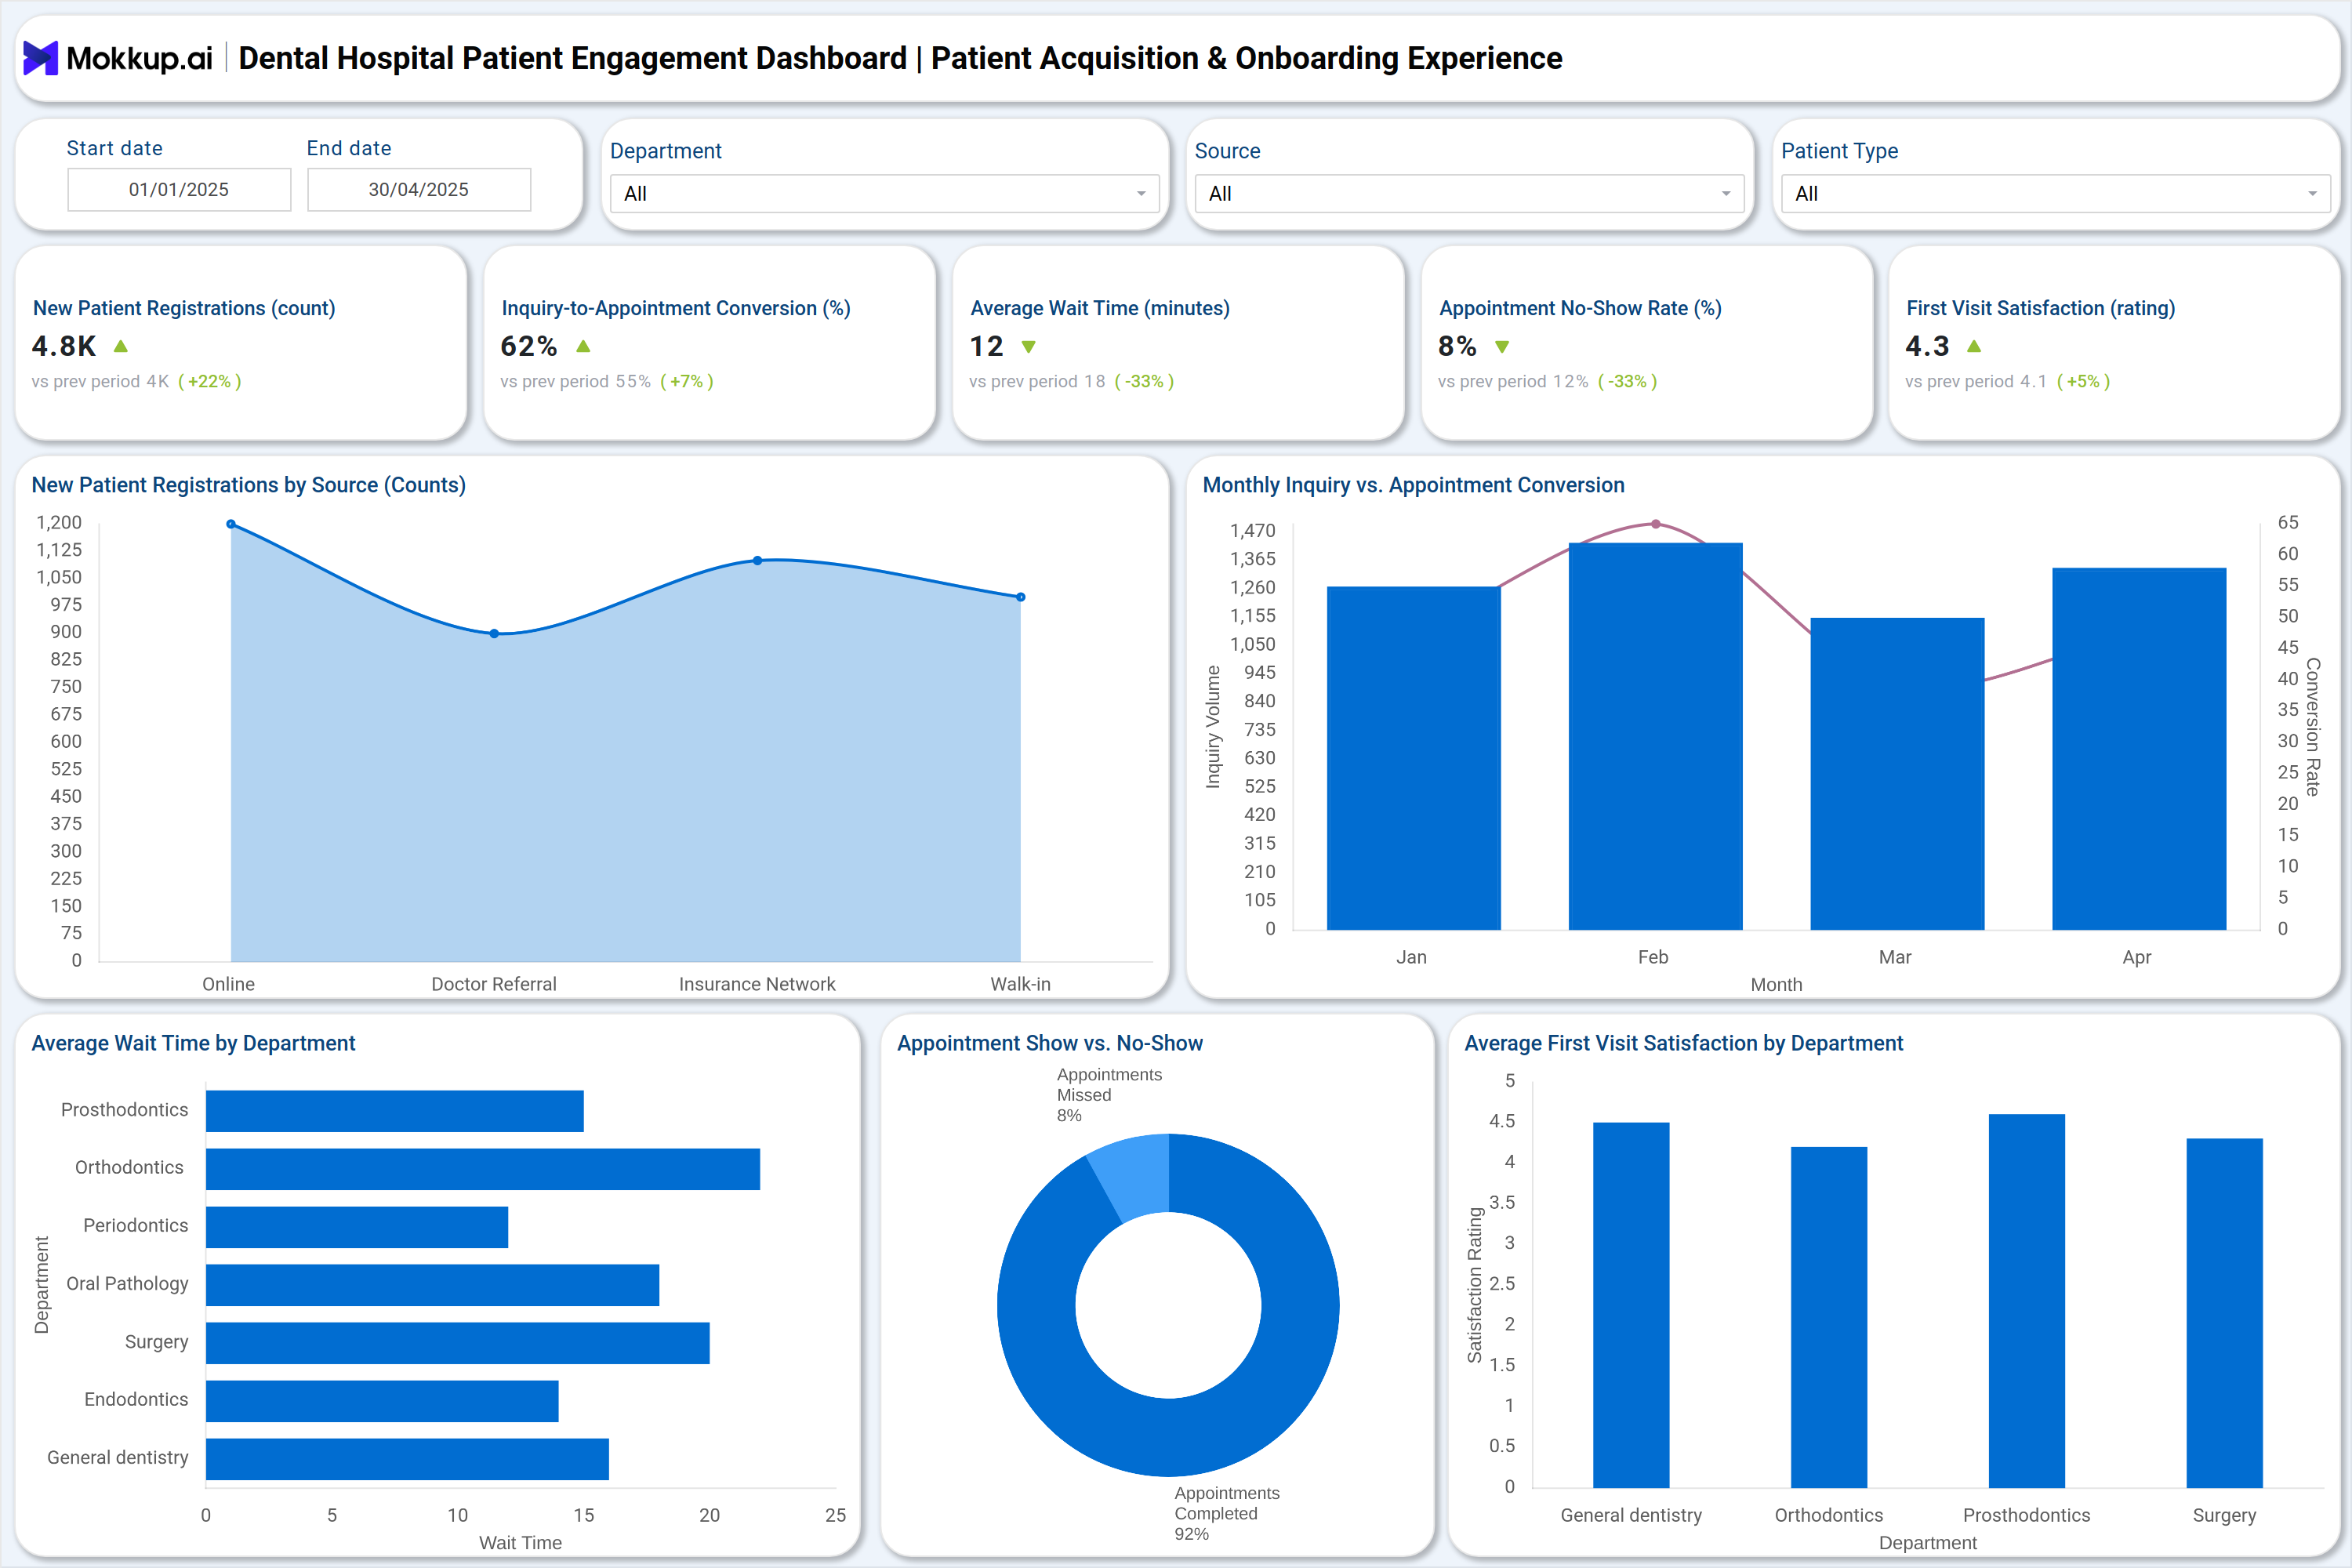Click the Periodontics wait time bar

[x=357, y=1227]
